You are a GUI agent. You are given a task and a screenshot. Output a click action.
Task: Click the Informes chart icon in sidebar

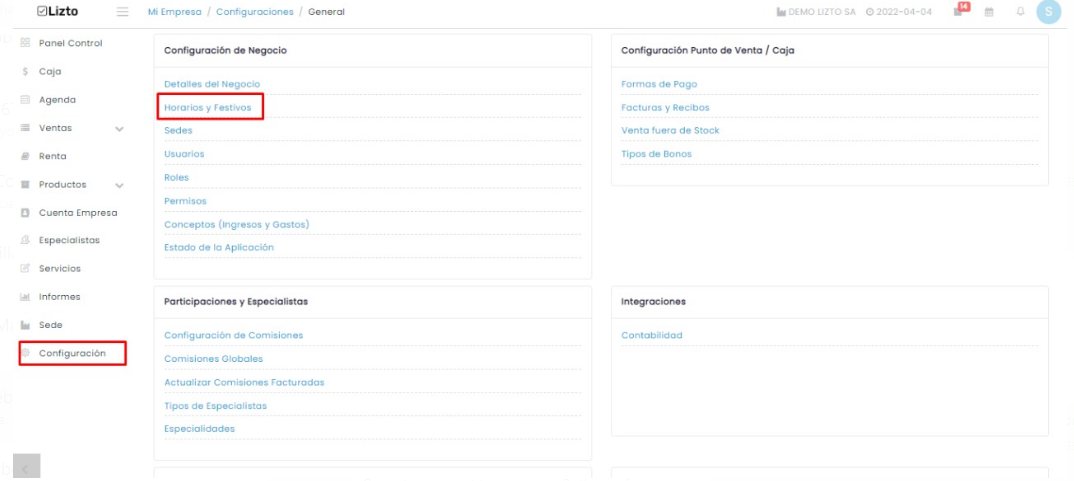25,297
